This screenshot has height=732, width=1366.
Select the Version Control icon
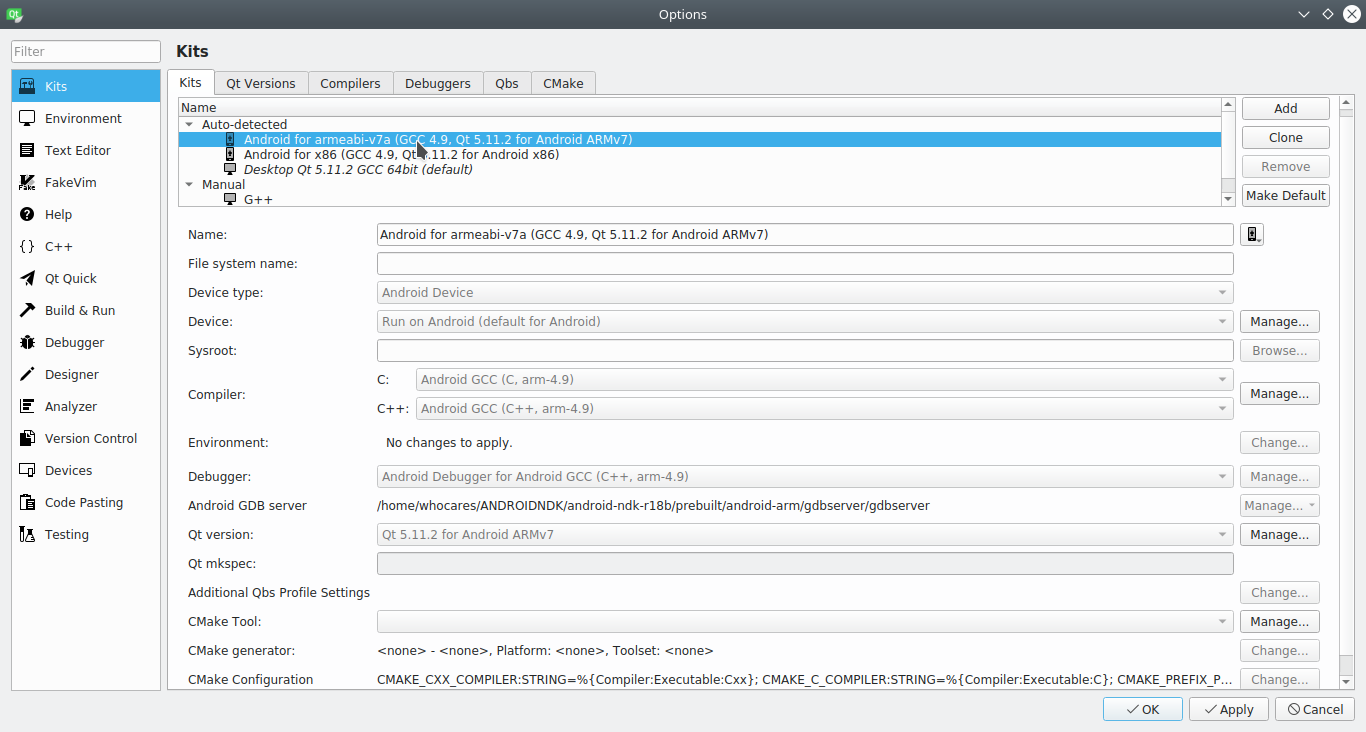pyautogui.click(x=27, y=438)
